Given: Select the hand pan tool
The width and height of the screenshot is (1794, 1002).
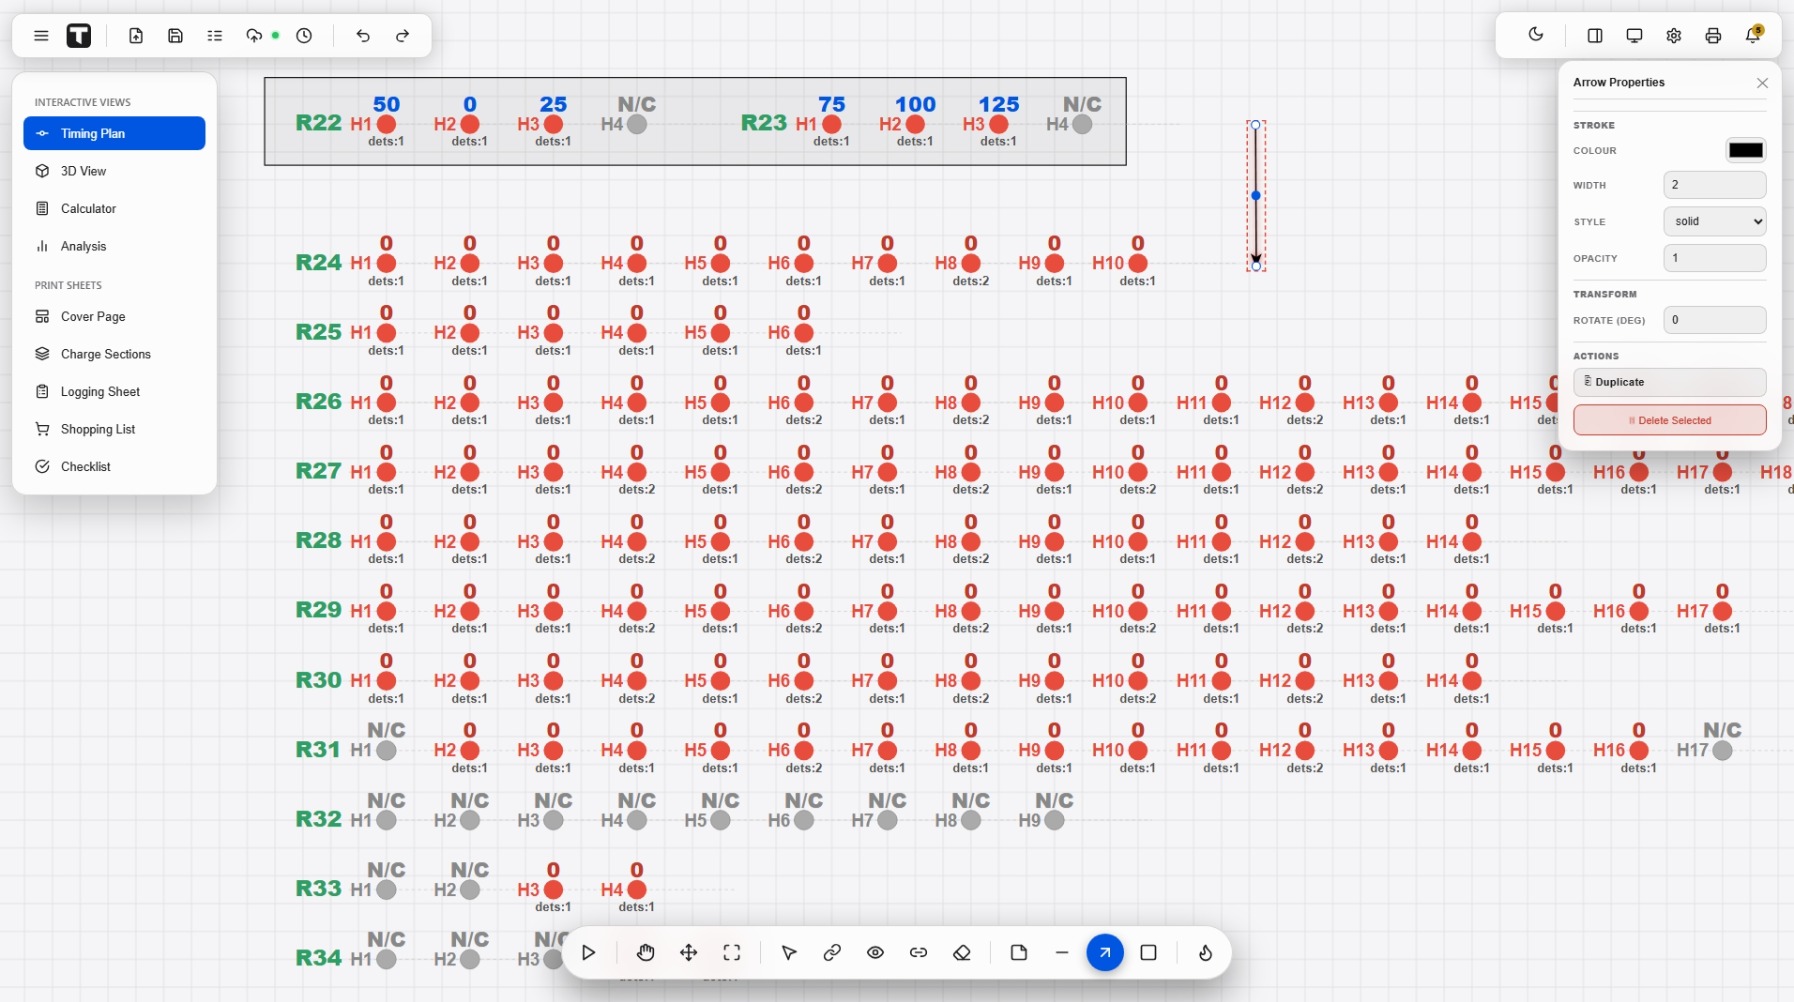Looking at the screenshot, I should 645,953.
